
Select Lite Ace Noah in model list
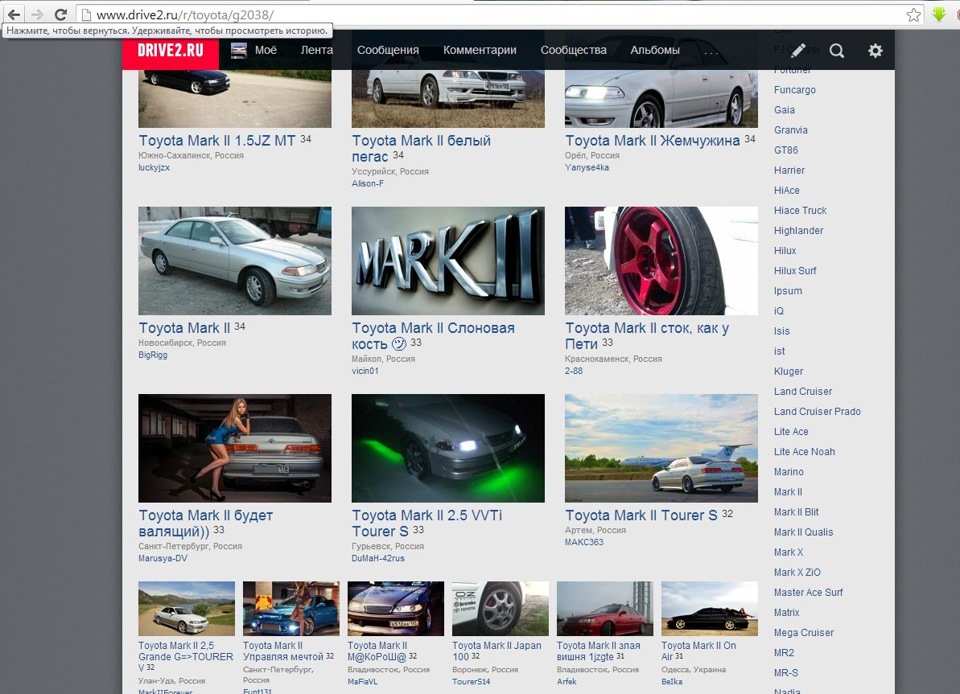(804, 452)
